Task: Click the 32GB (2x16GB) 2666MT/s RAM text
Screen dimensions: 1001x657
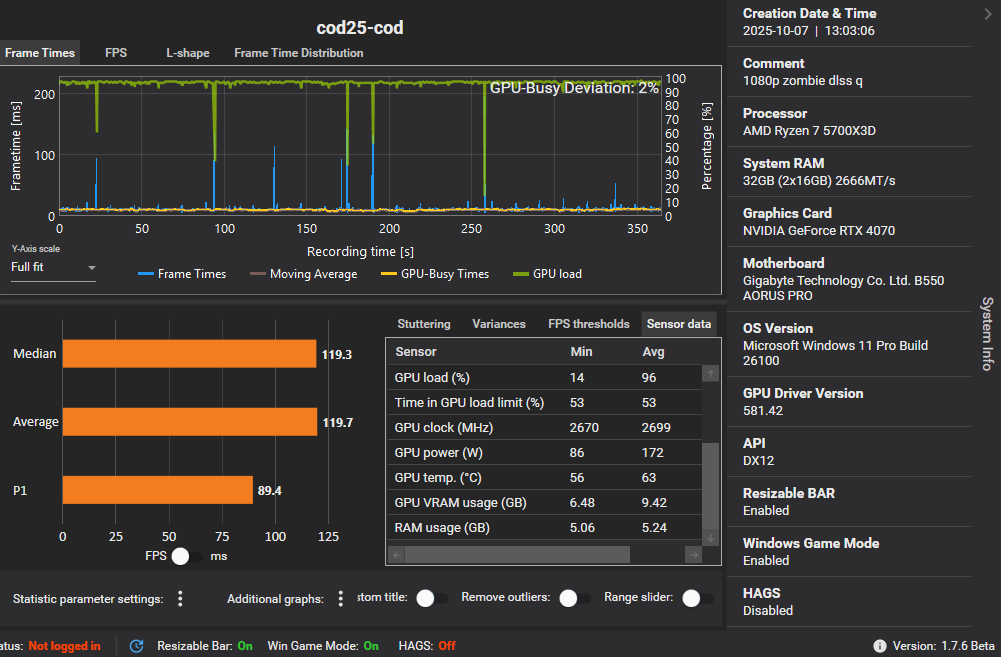Action: pyautogui.click(x=818, y=181)
